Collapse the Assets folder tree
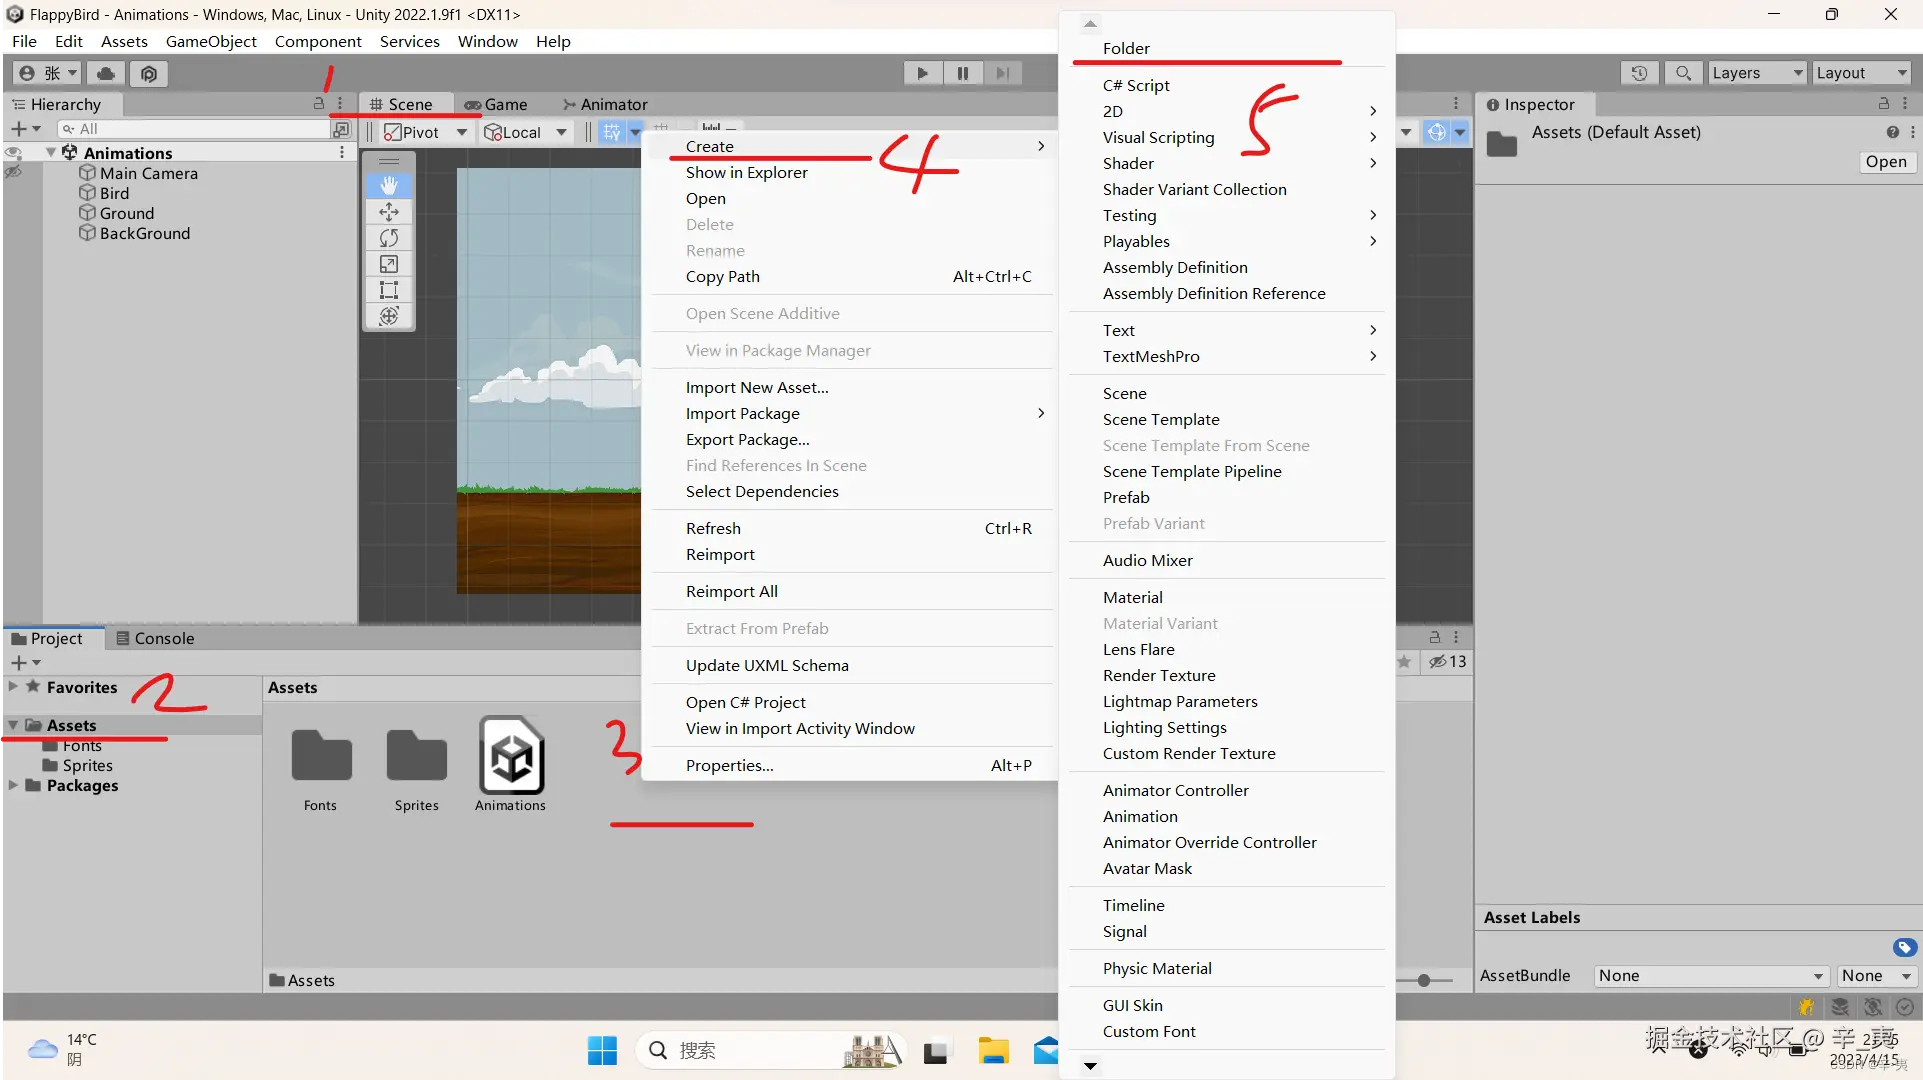1923x1080 pixels. click(x=13, y=725)
